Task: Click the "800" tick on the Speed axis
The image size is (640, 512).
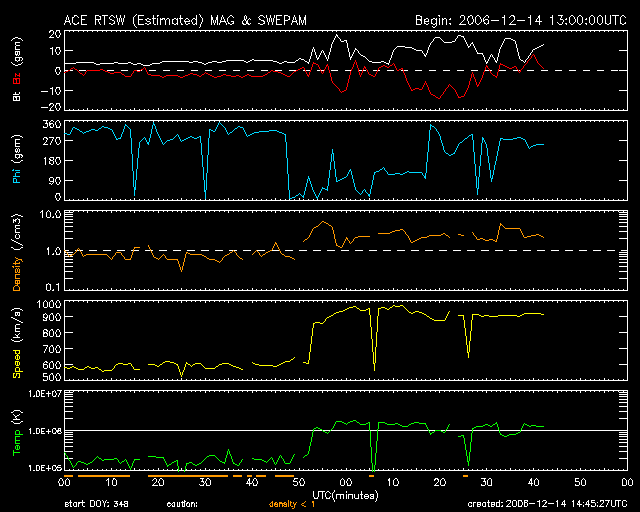Action: click(x=52, y=333)
